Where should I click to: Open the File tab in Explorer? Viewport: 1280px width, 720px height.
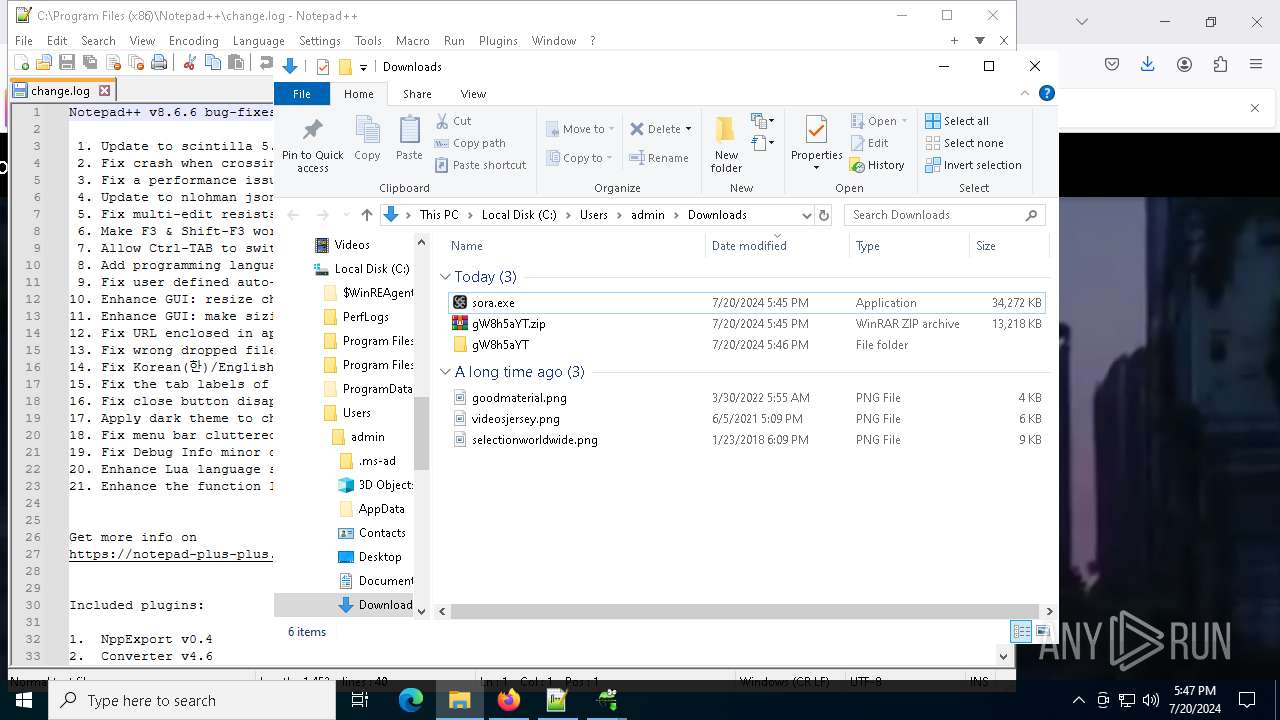pyautogui.click(x=301, y=94)
